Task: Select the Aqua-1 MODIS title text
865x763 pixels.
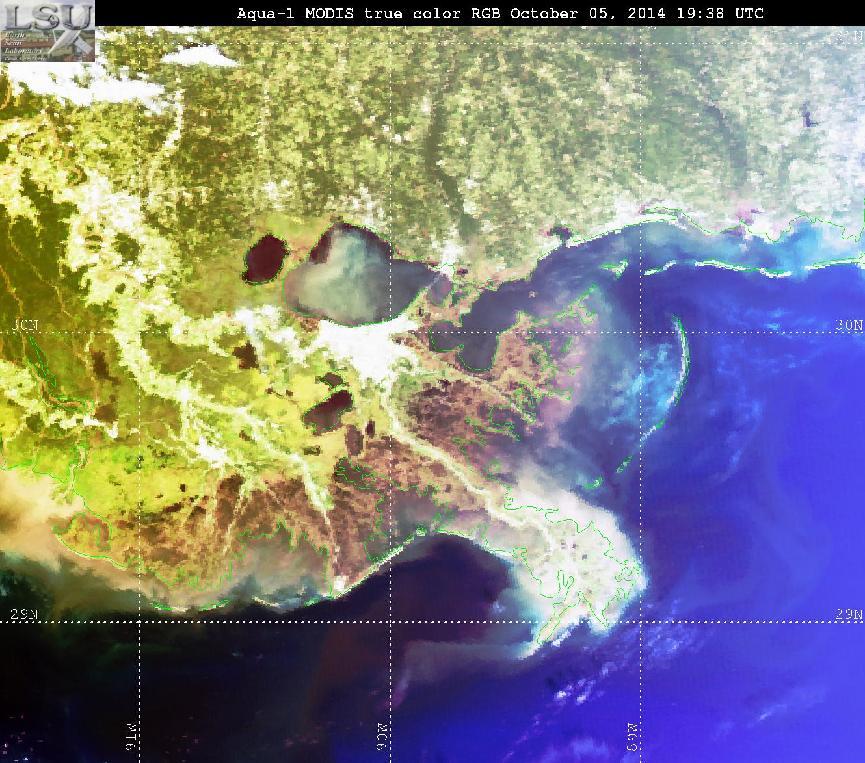Action: click(x=295, y=13)
